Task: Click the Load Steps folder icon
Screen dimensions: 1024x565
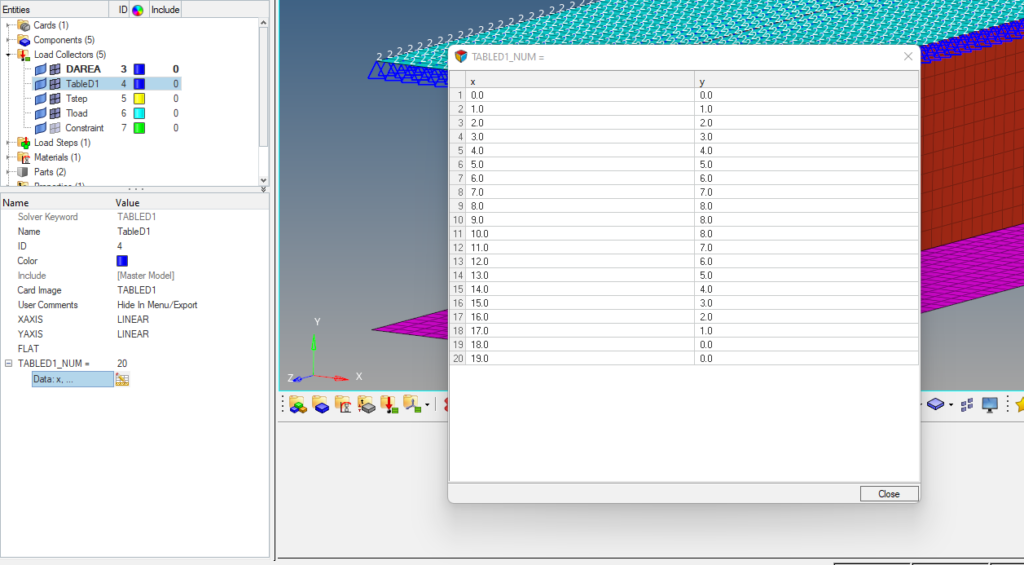Action: pyautogui.click(x=24, y=142)
